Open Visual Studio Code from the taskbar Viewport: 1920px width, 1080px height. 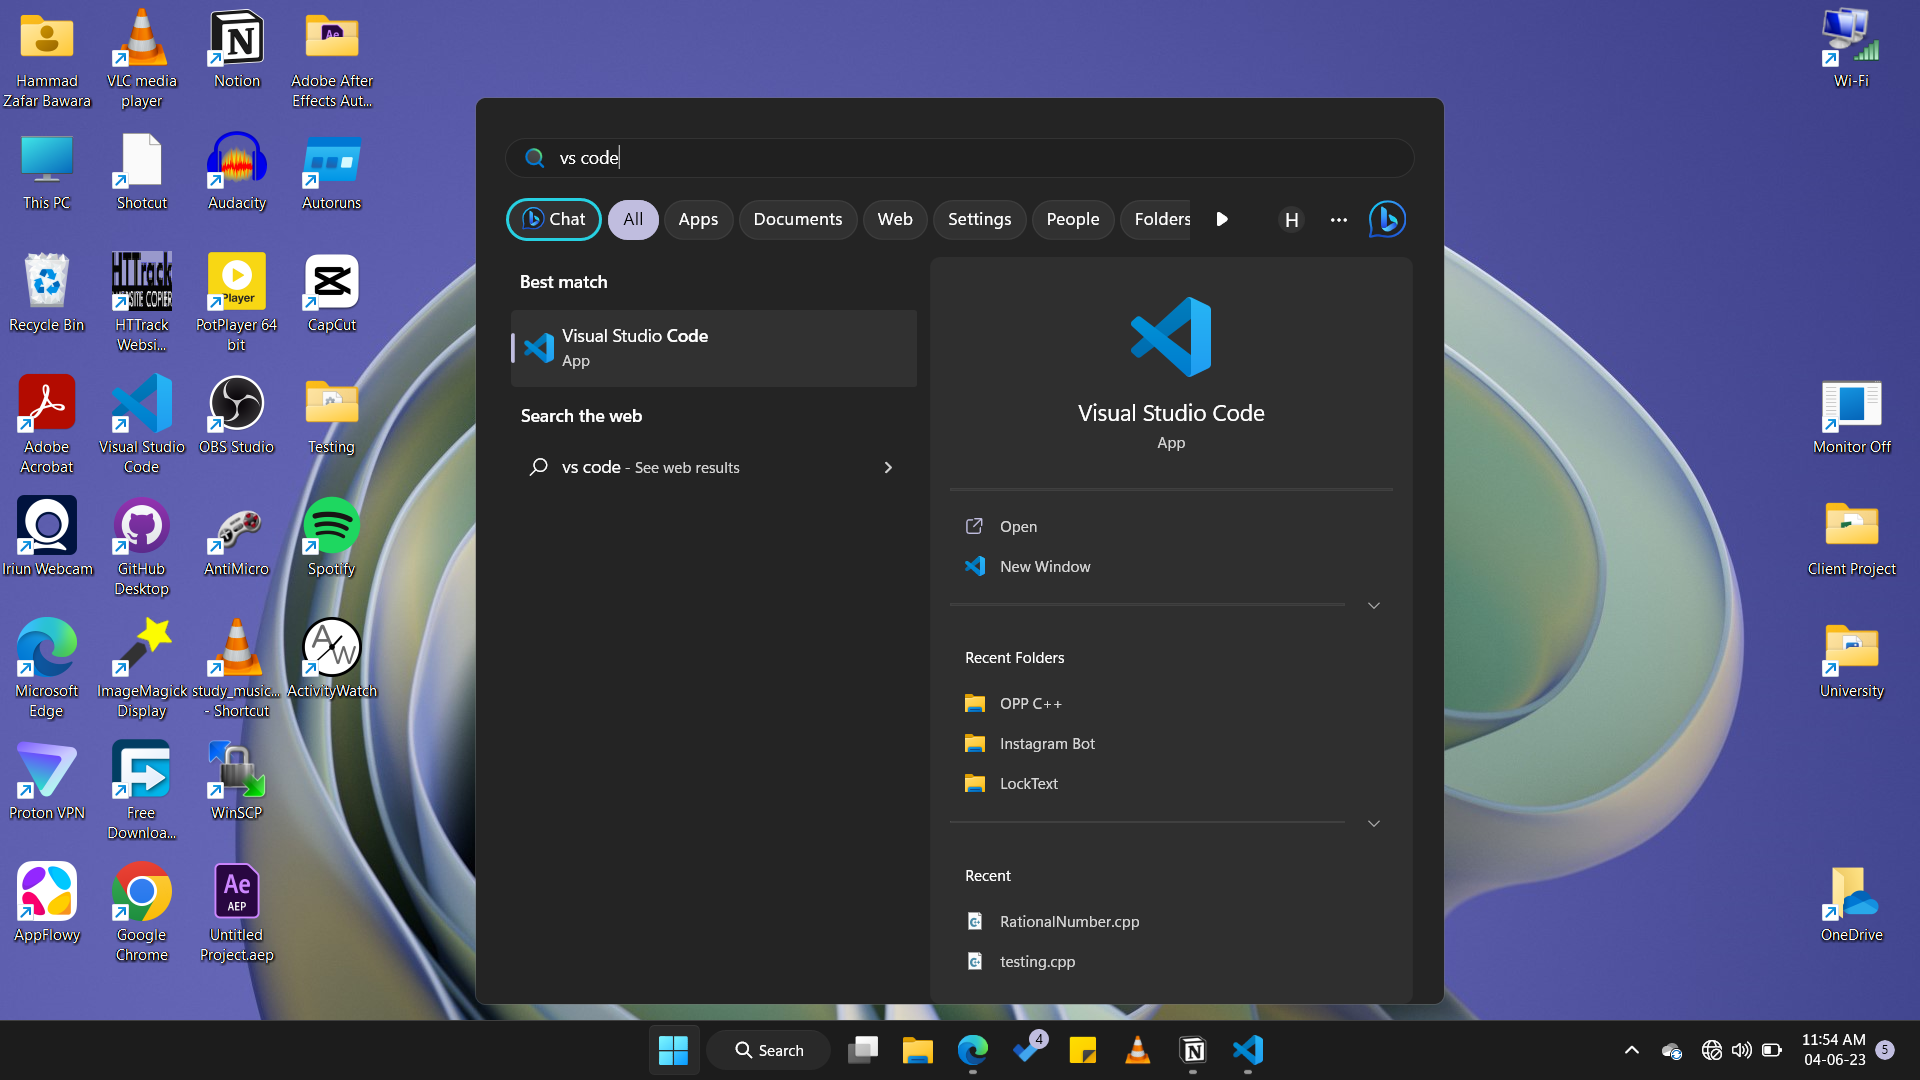pos(1247,1050)
